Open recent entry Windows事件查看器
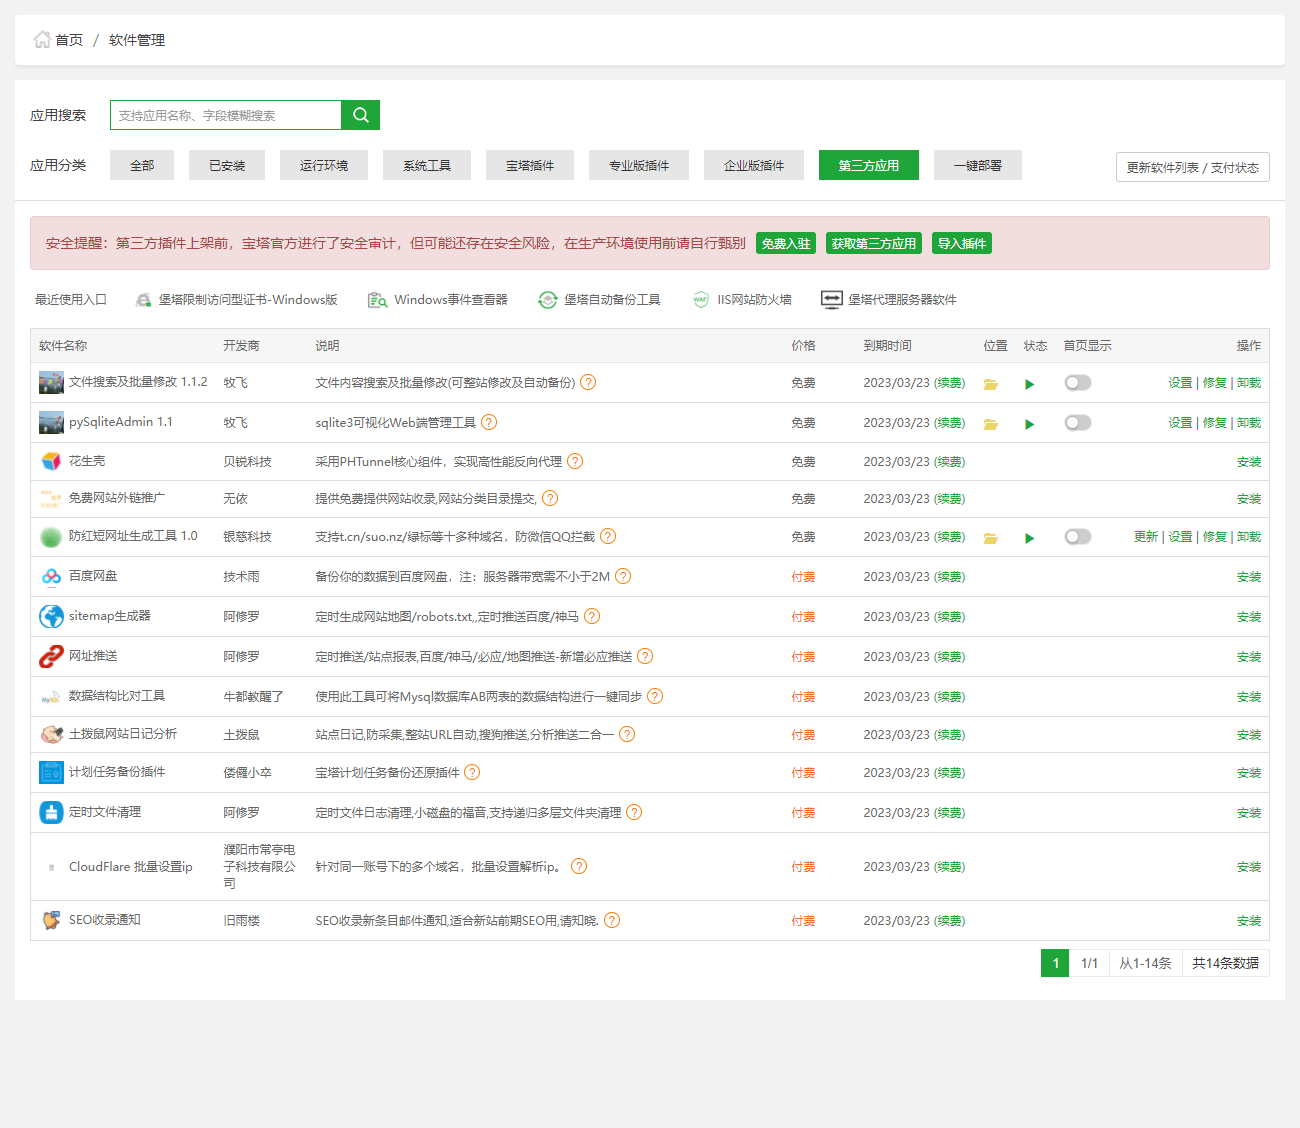1300x1128 pixels. 438,299
